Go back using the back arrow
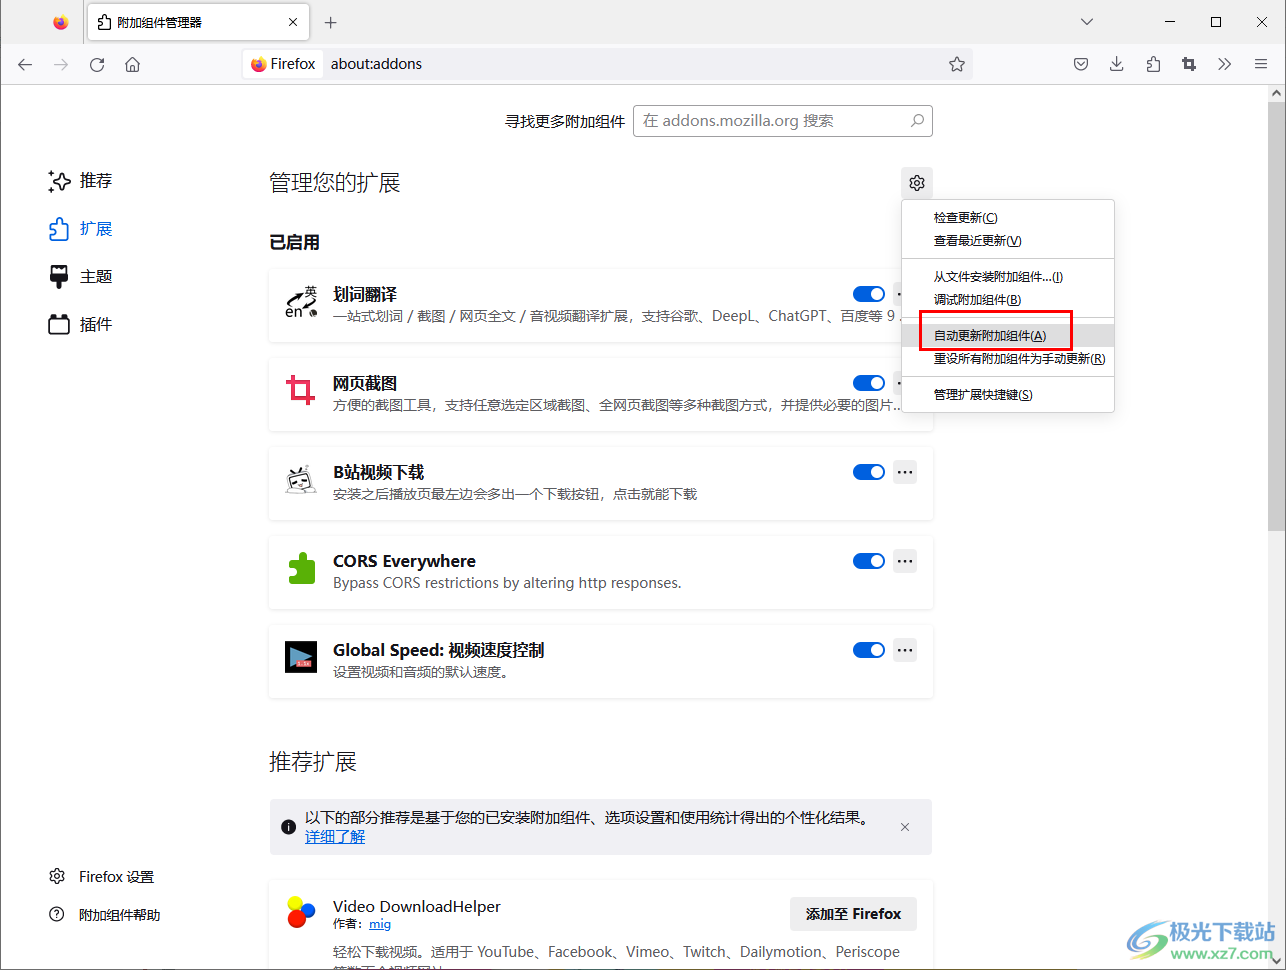 click(x=25, y=64)
